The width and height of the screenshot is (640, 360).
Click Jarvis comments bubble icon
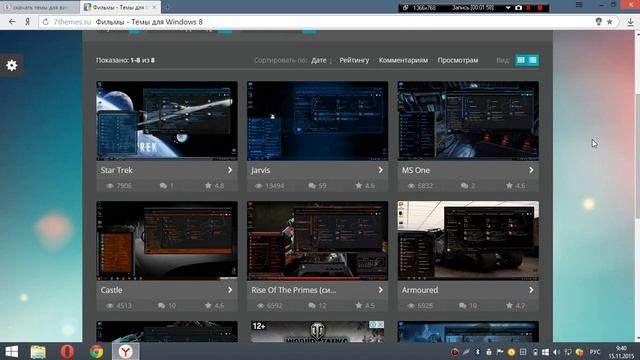[312, 186]
